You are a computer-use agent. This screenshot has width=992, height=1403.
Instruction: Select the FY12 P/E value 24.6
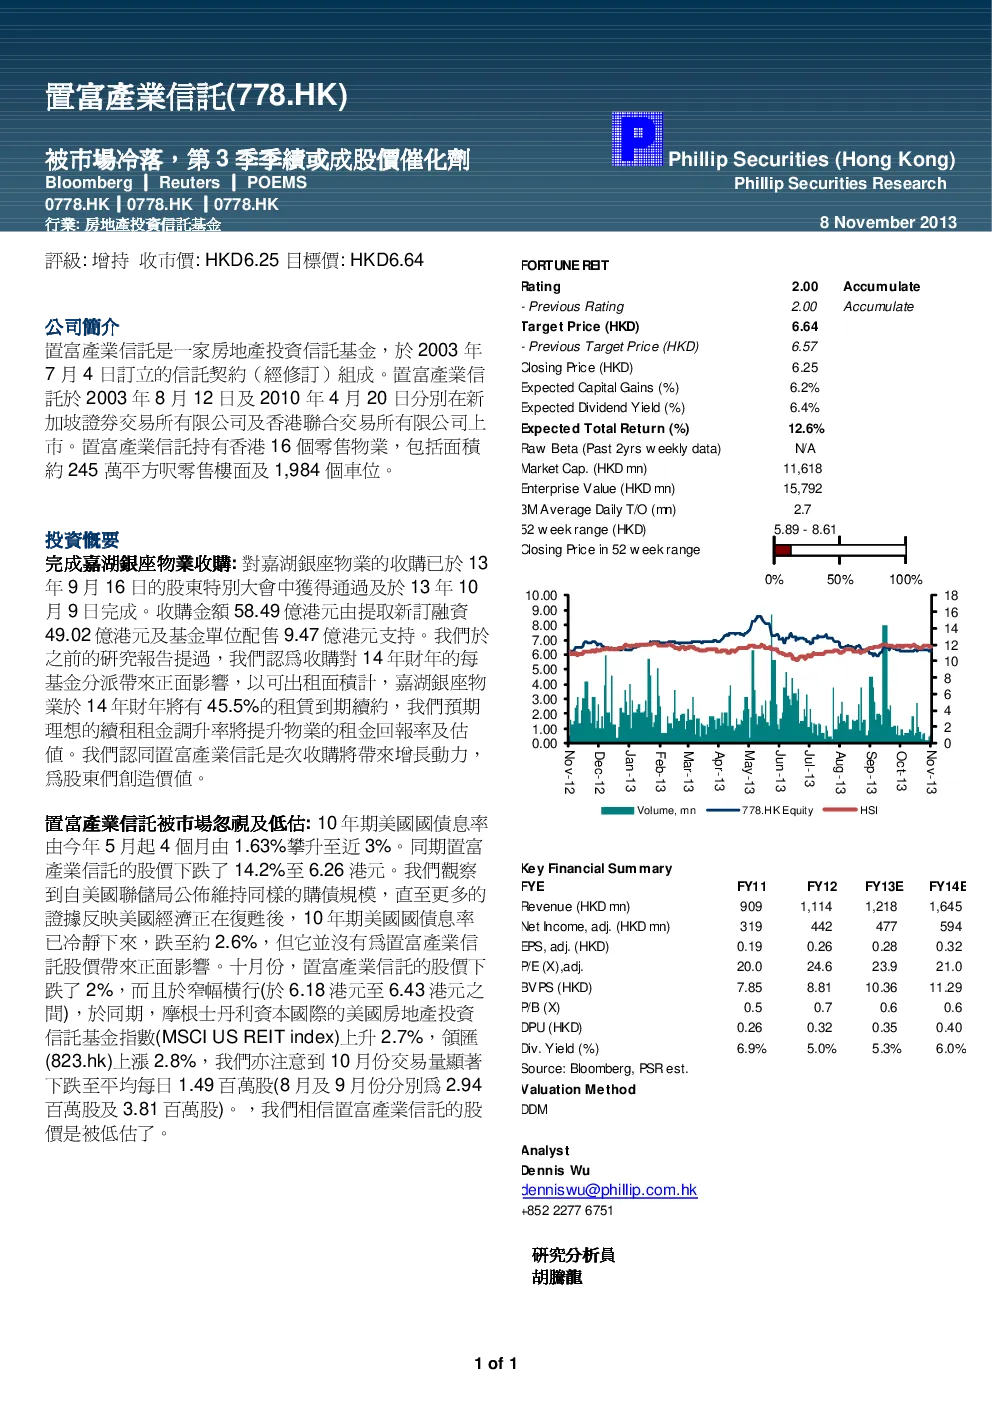(820, 966)
